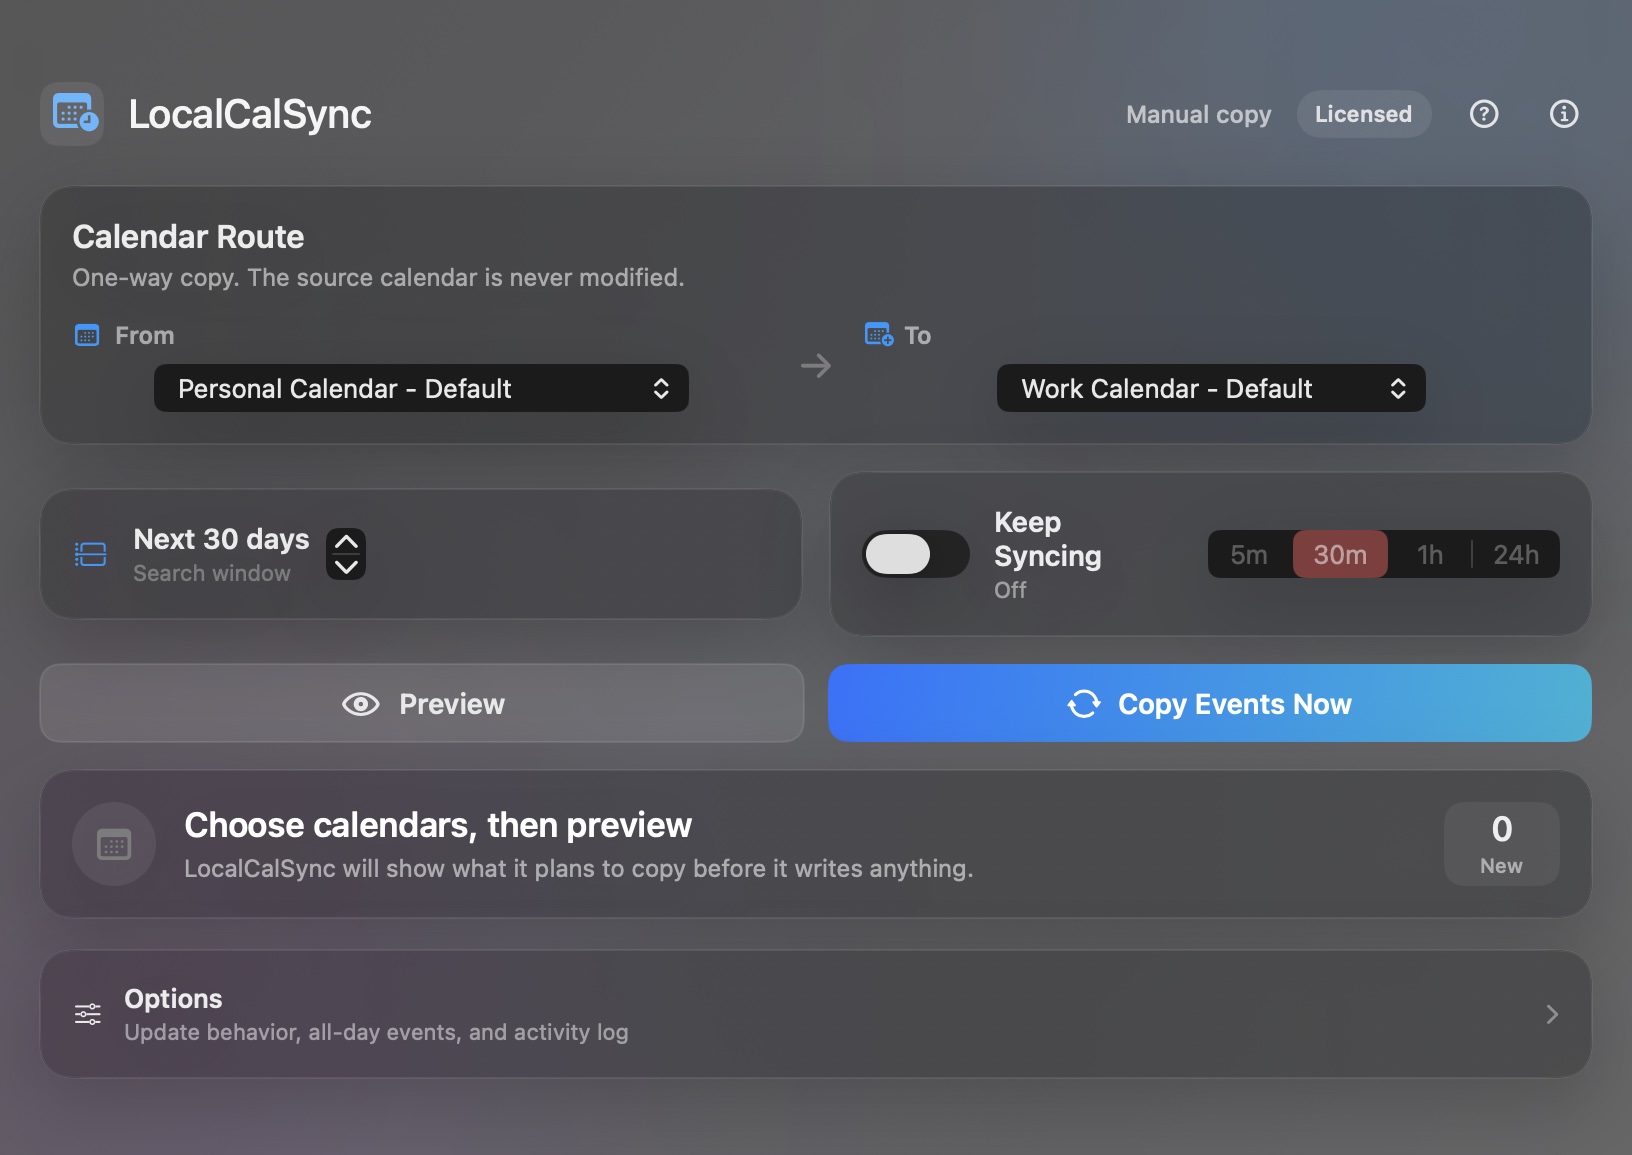Click Copy Events Now

(1210, 703)
